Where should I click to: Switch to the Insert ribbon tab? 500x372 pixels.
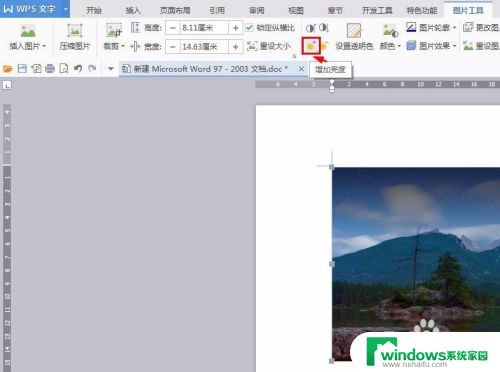[x=133, y=10]
